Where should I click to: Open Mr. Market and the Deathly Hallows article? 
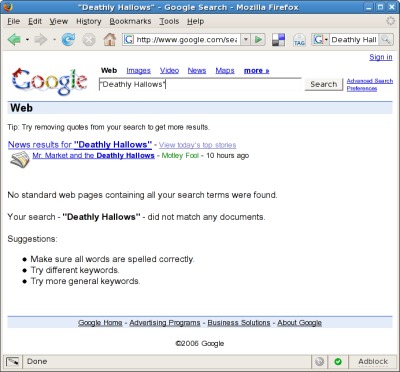pos(93,156)
